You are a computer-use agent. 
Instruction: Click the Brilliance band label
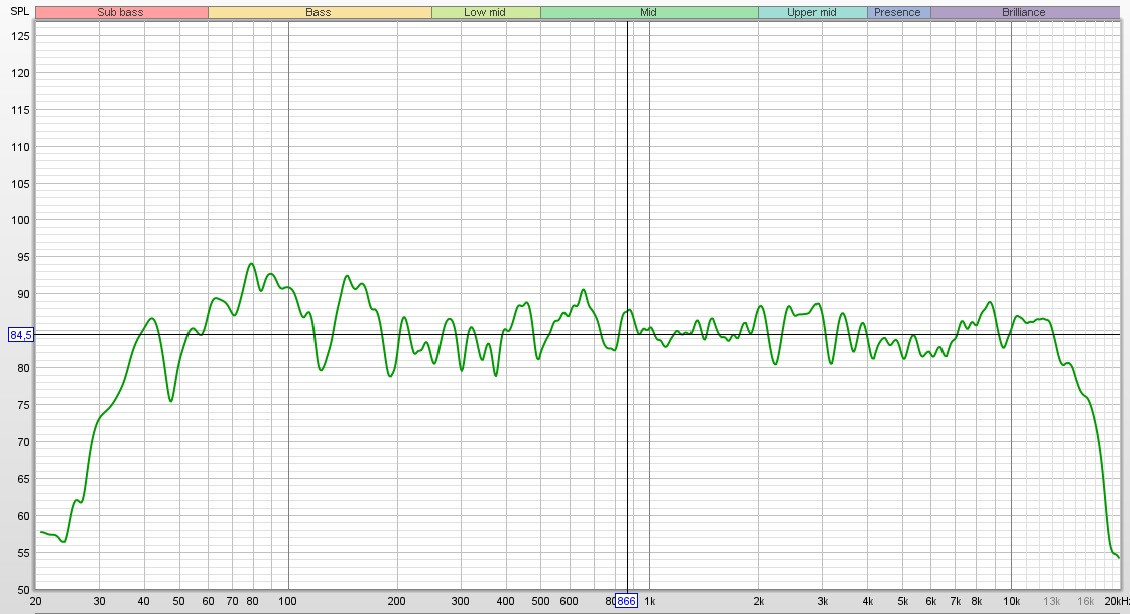(x=1024, y=13)
